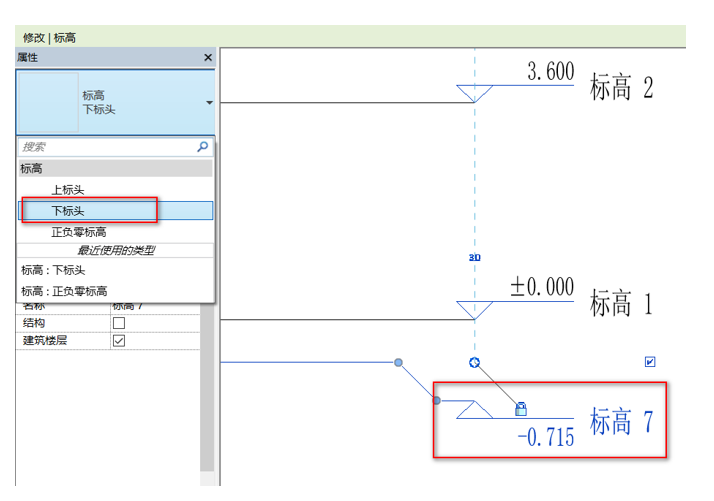This screenshot has width=714, height=501.
Task: Select 下标头 type in list
Action: pos(115,211)
